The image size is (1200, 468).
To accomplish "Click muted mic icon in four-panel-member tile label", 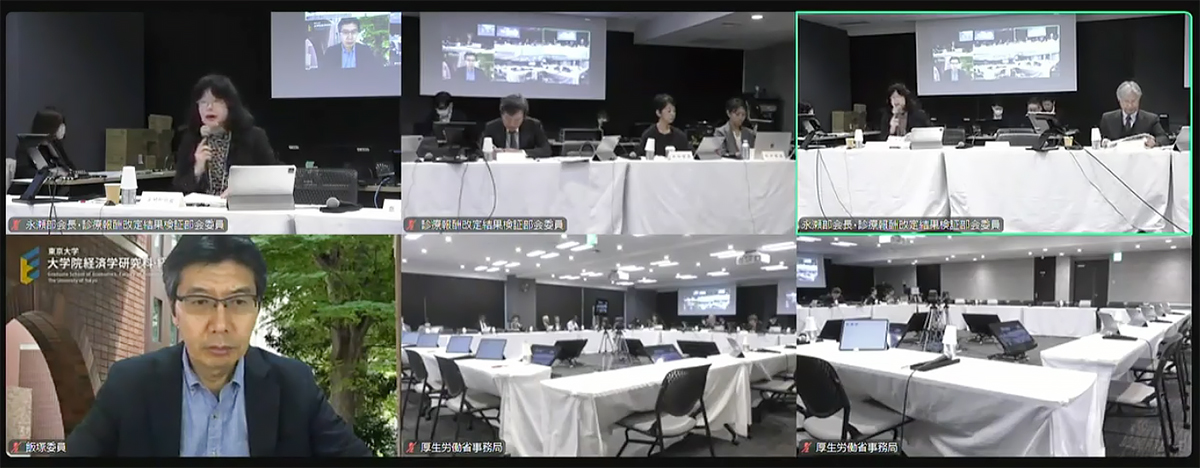I will [411, 225].
